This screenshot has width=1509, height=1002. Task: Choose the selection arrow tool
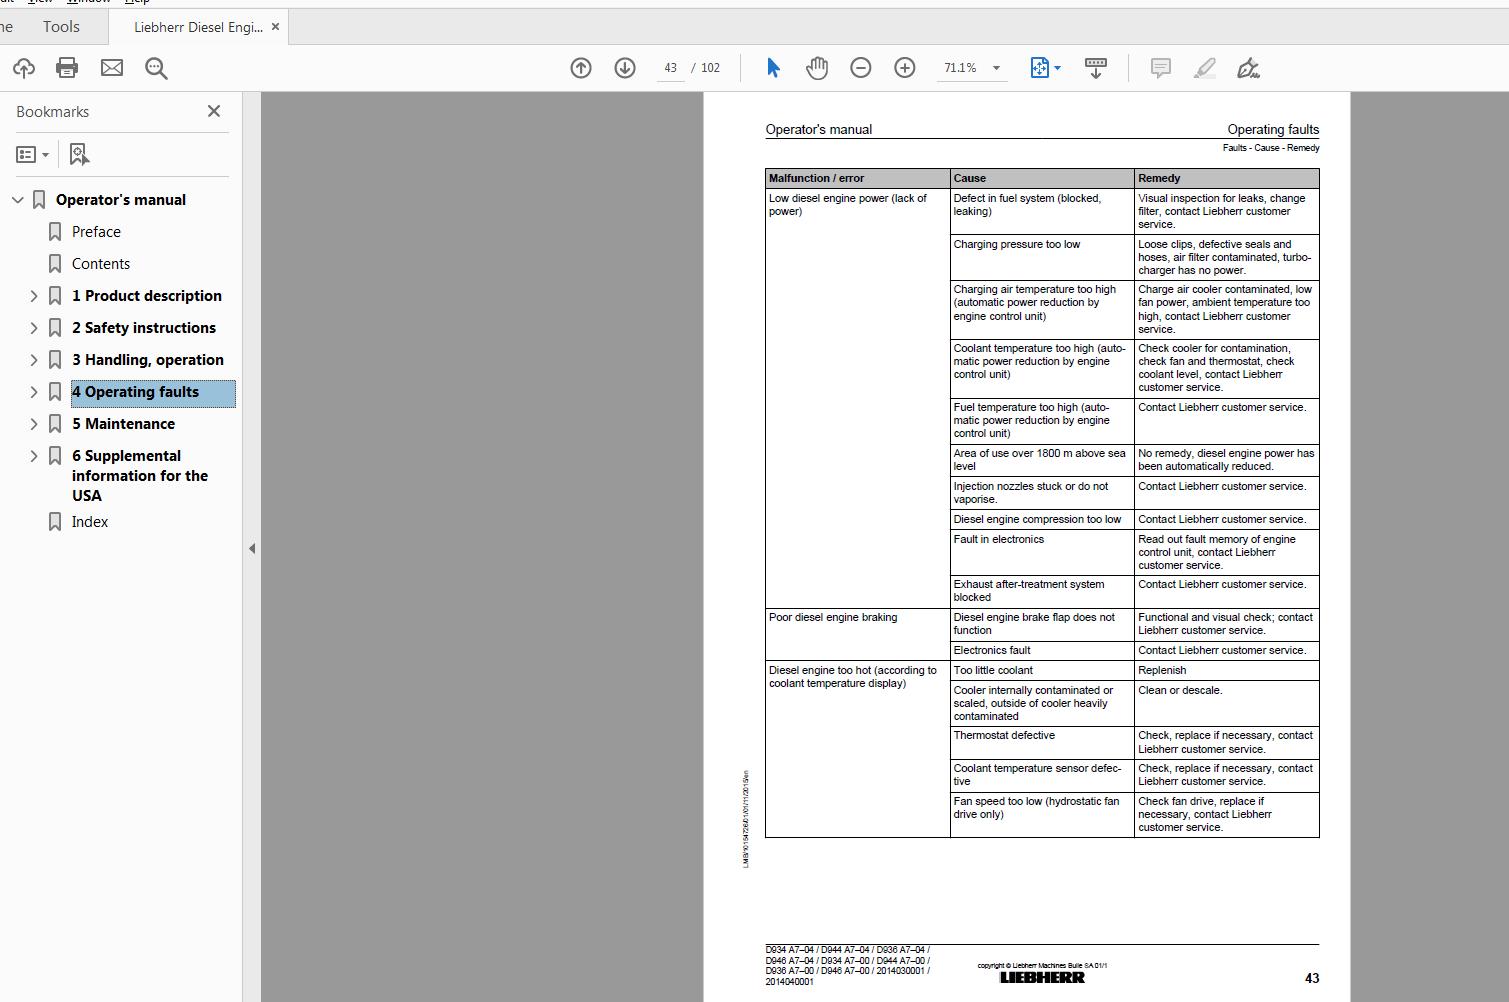tap(773, 68)
